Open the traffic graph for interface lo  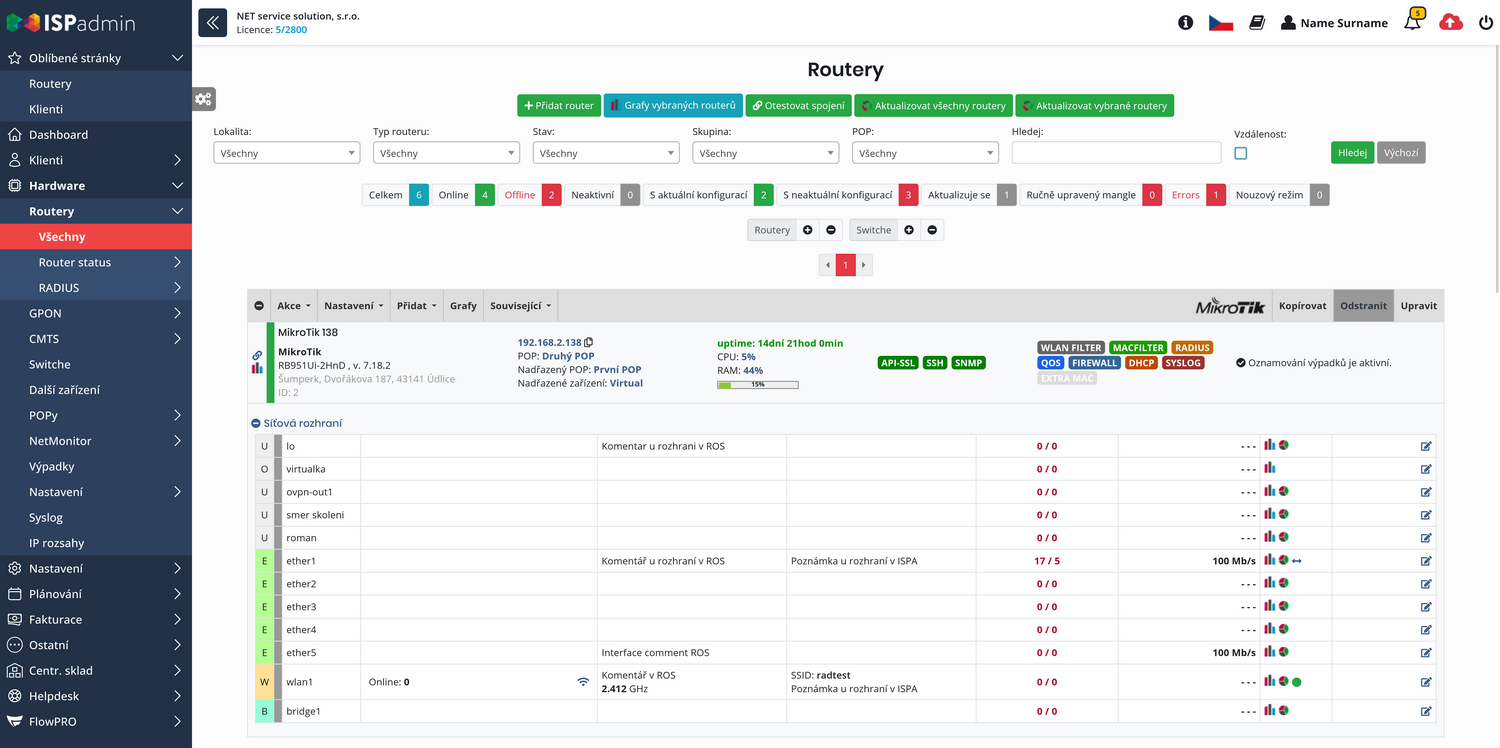(x=1269, y=445)
